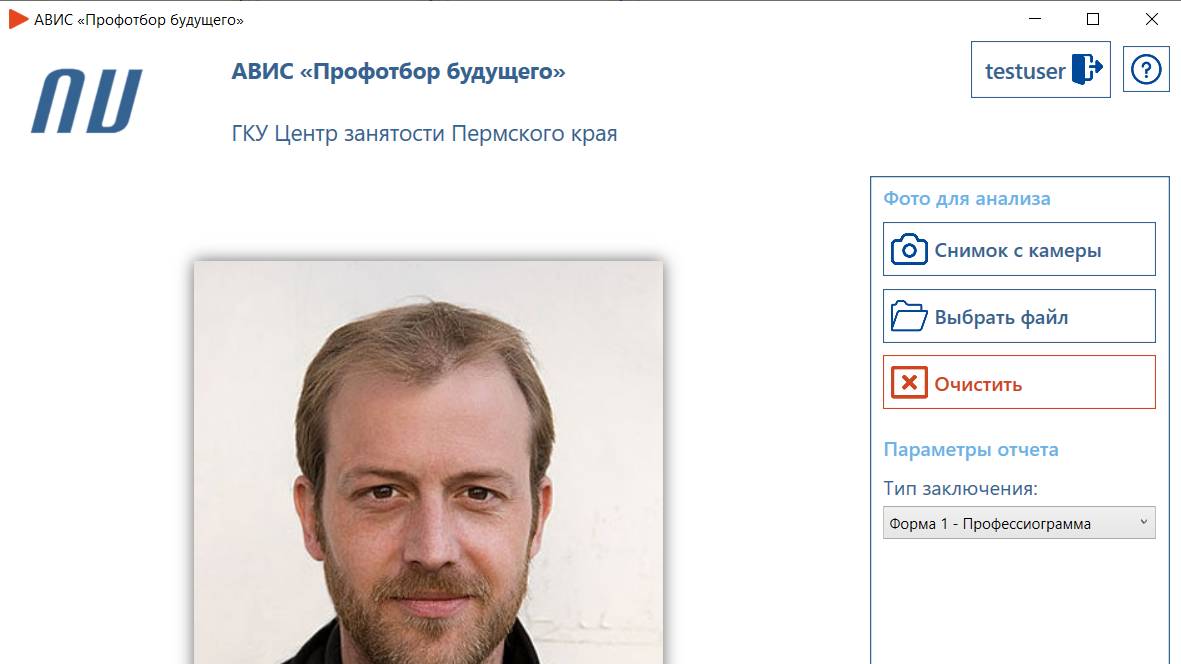This screenshot has height=664, width=1181.
Task: Click the «АВИС «Профотбор будущего»» page heading
Action: coord(398,72)
